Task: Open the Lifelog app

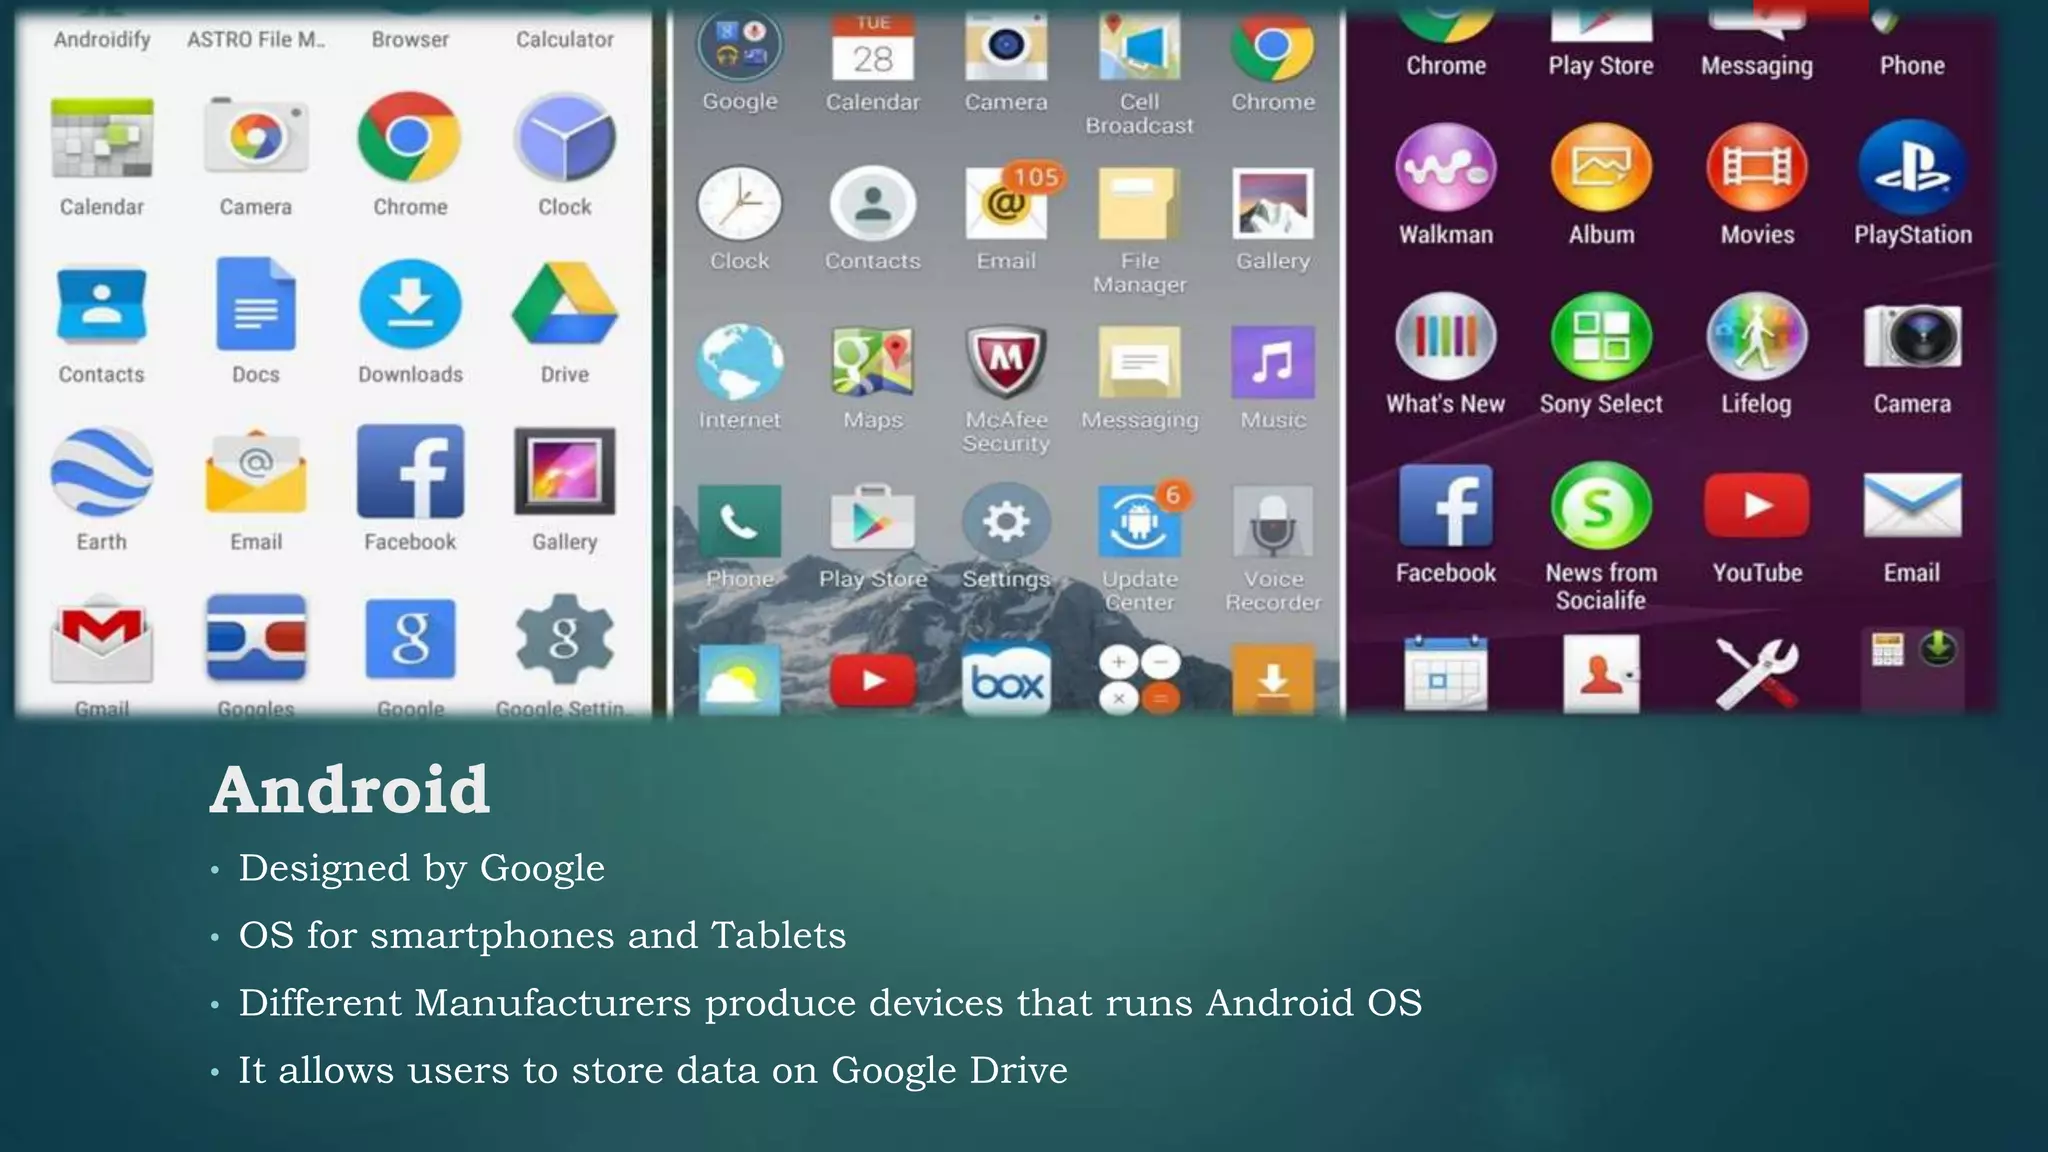Action: point(1757,337)
